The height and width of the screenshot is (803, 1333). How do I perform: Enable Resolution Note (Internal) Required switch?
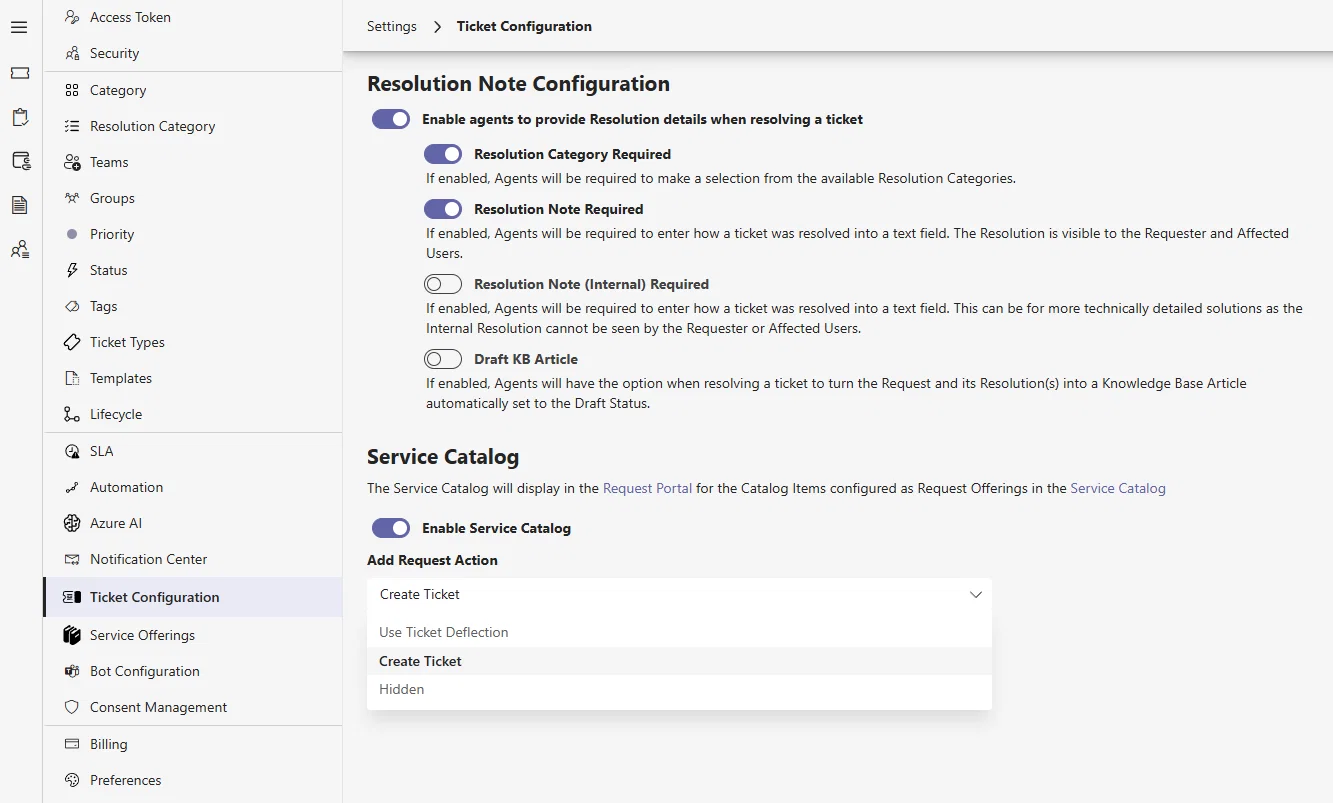(x=443, y=284)
